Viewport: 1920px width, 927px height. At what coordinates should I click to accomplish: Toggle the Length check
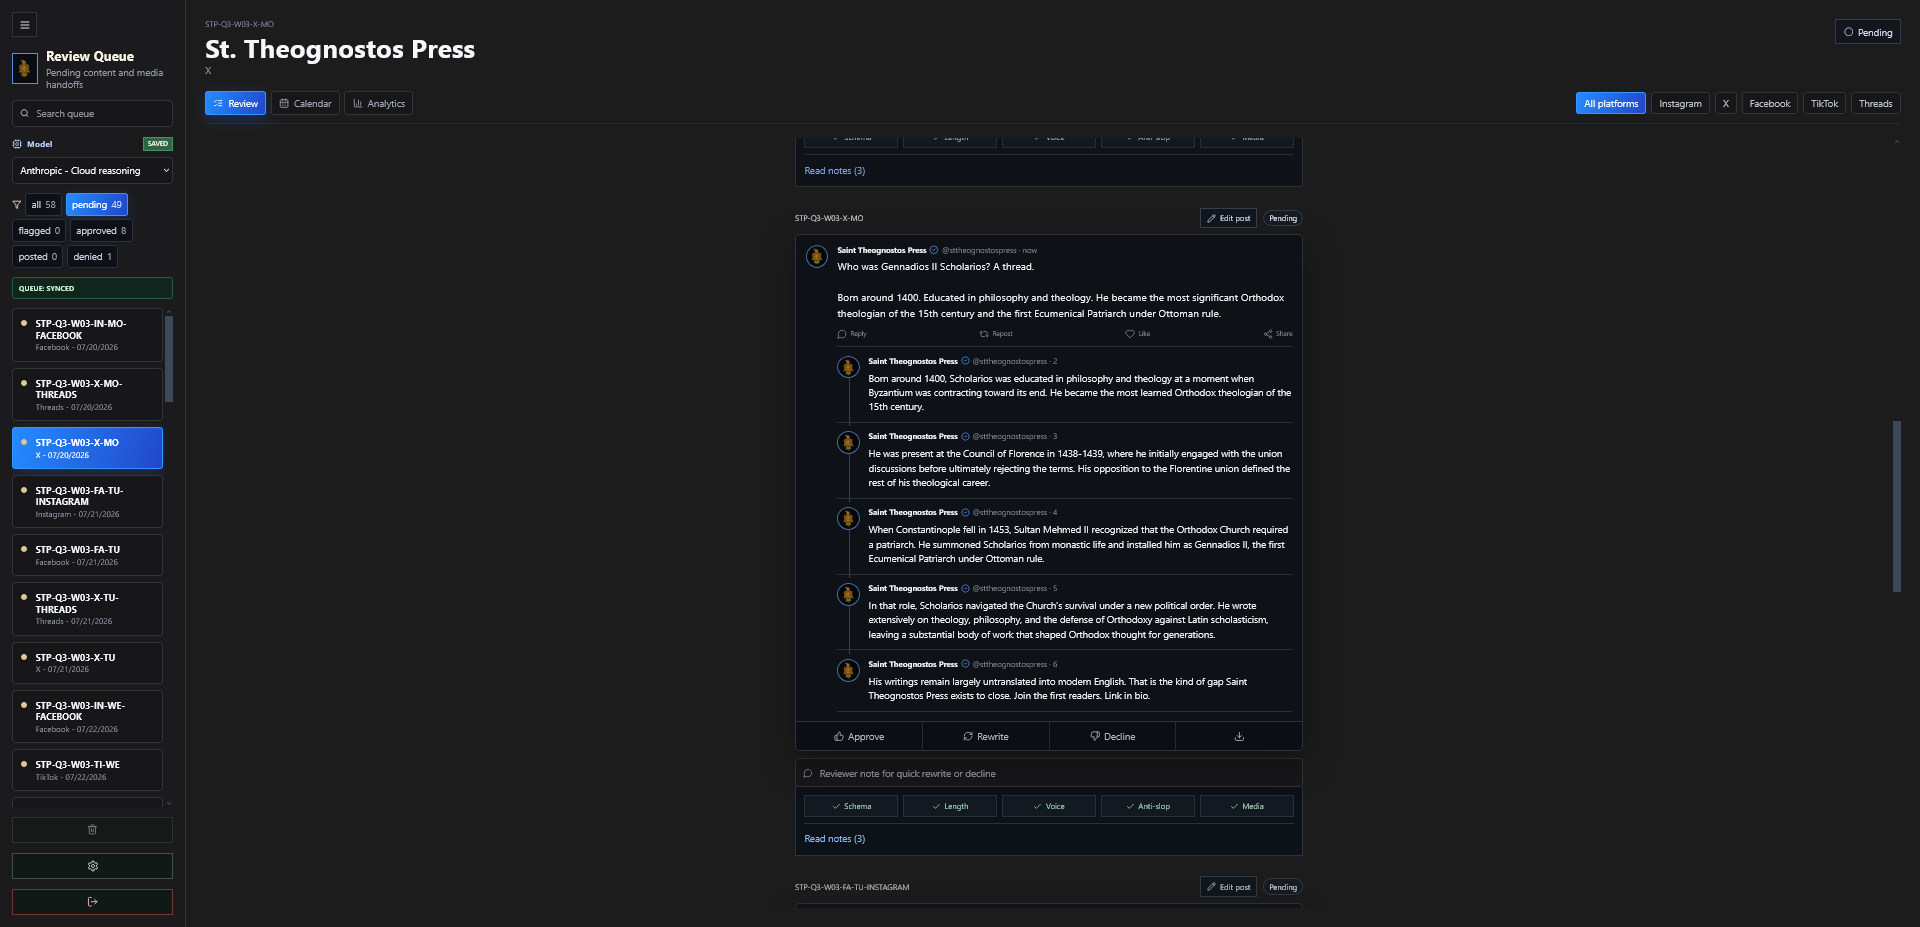950,806
